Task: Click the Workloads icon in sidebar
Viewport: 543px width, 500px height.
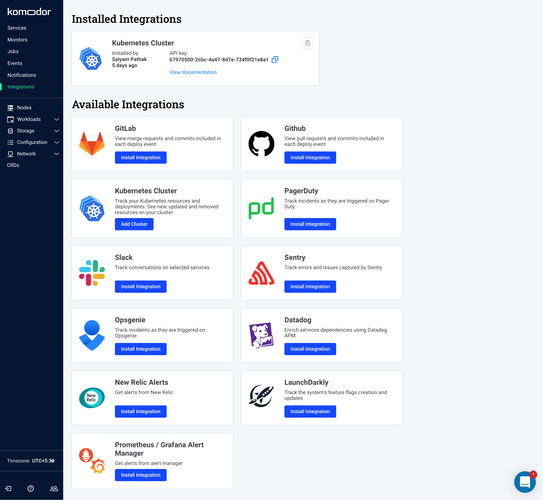Action: tap(10, 119)
